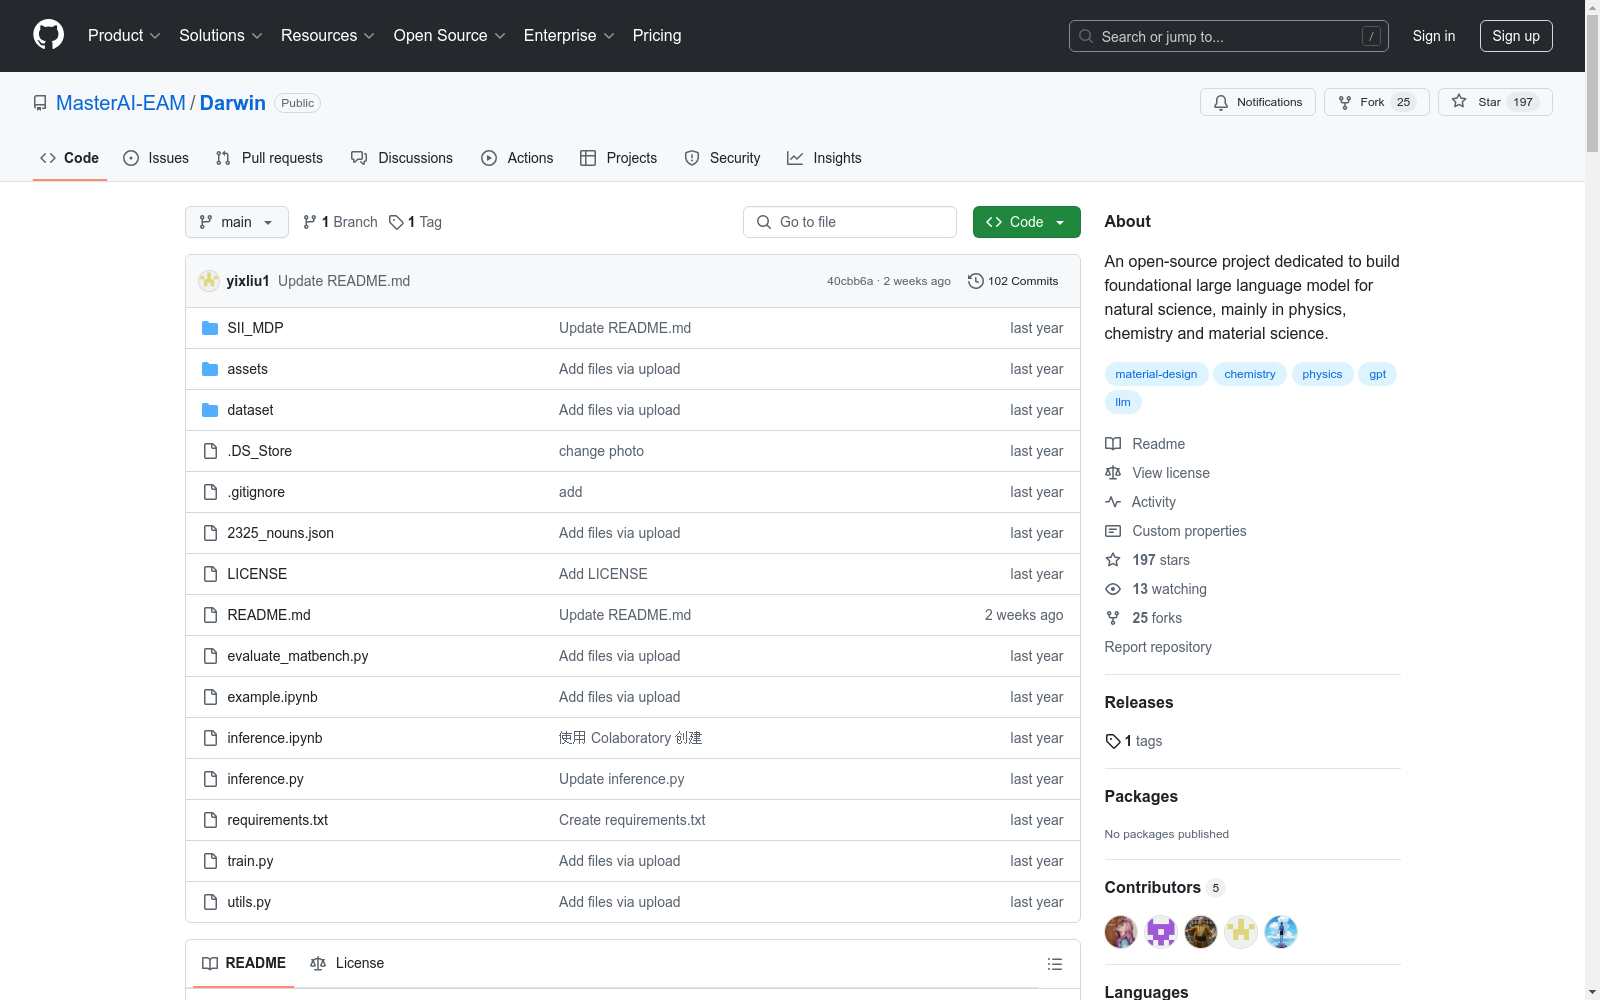Open commit hash 40cbb6a

click(850, 281)
